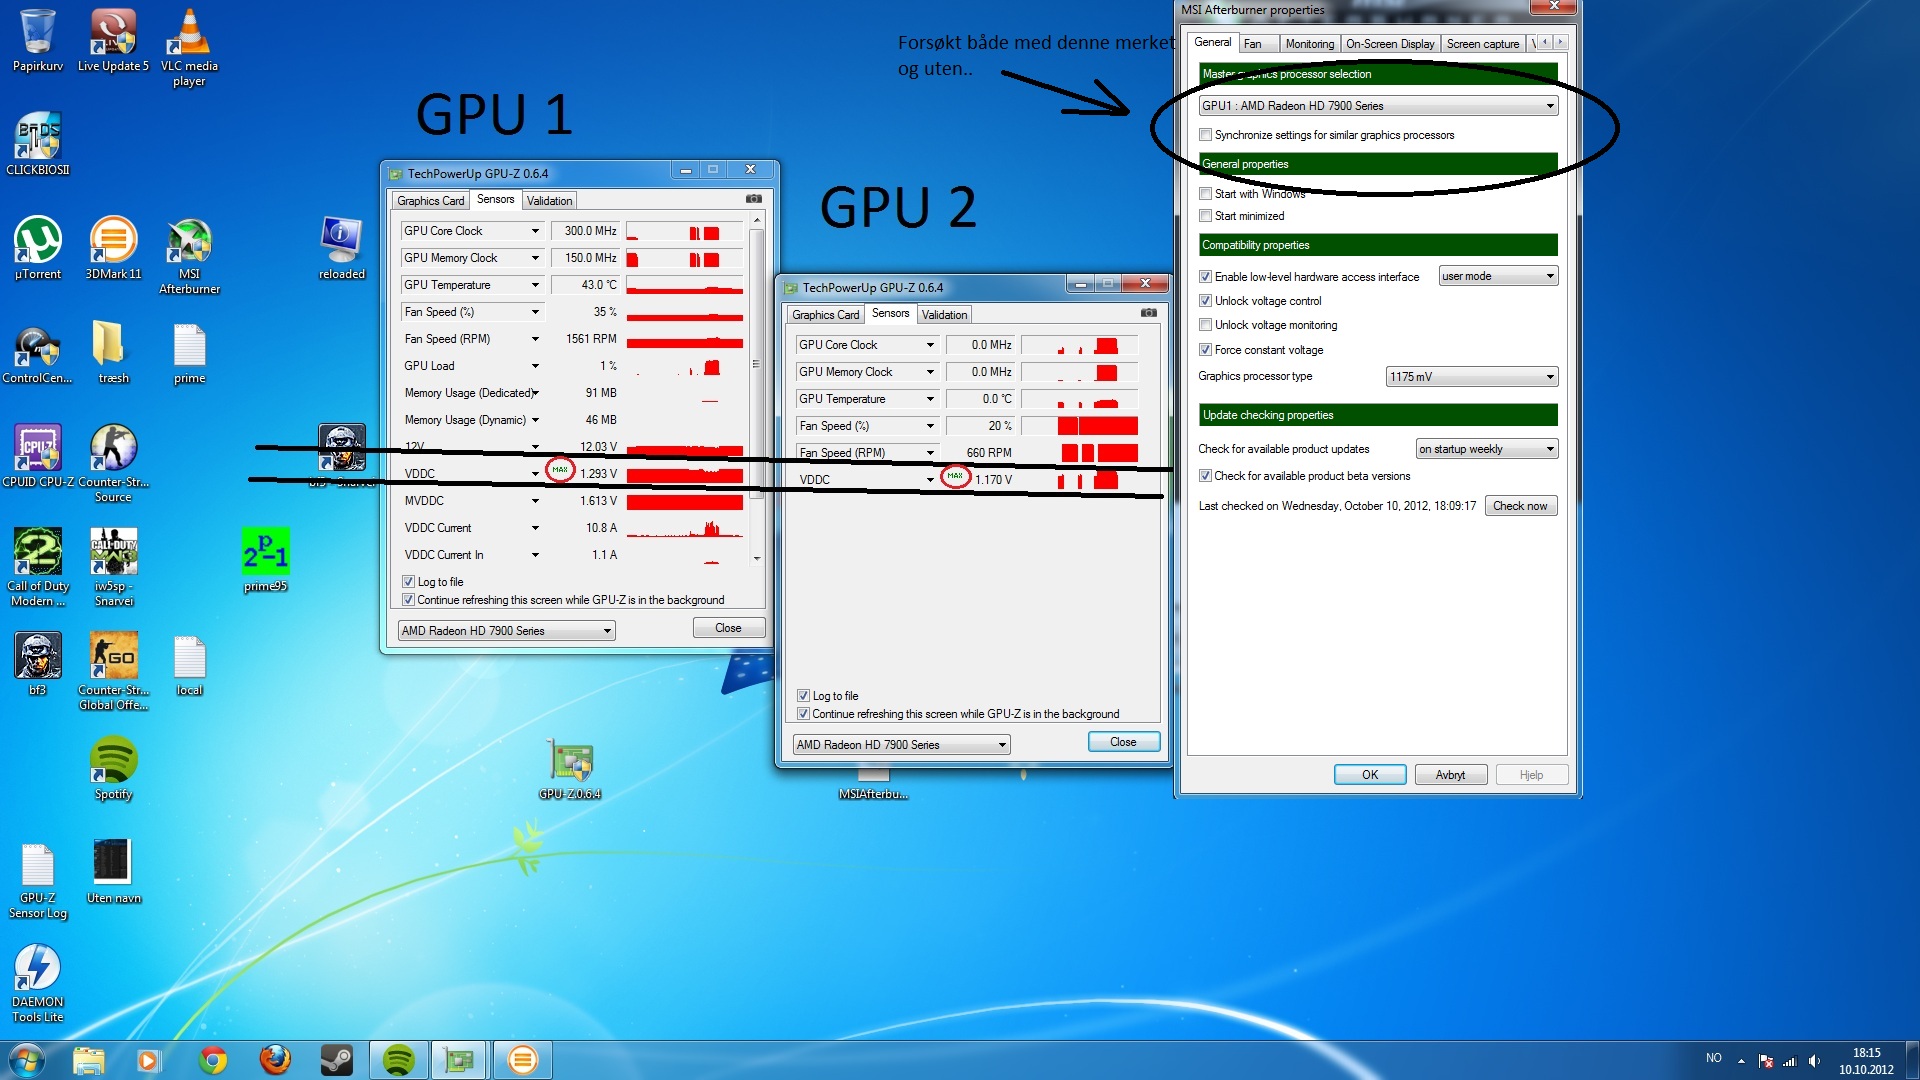The image size is (1920, 1080).
Task: Open the træsh folder icon
Action: coord(113,352)
